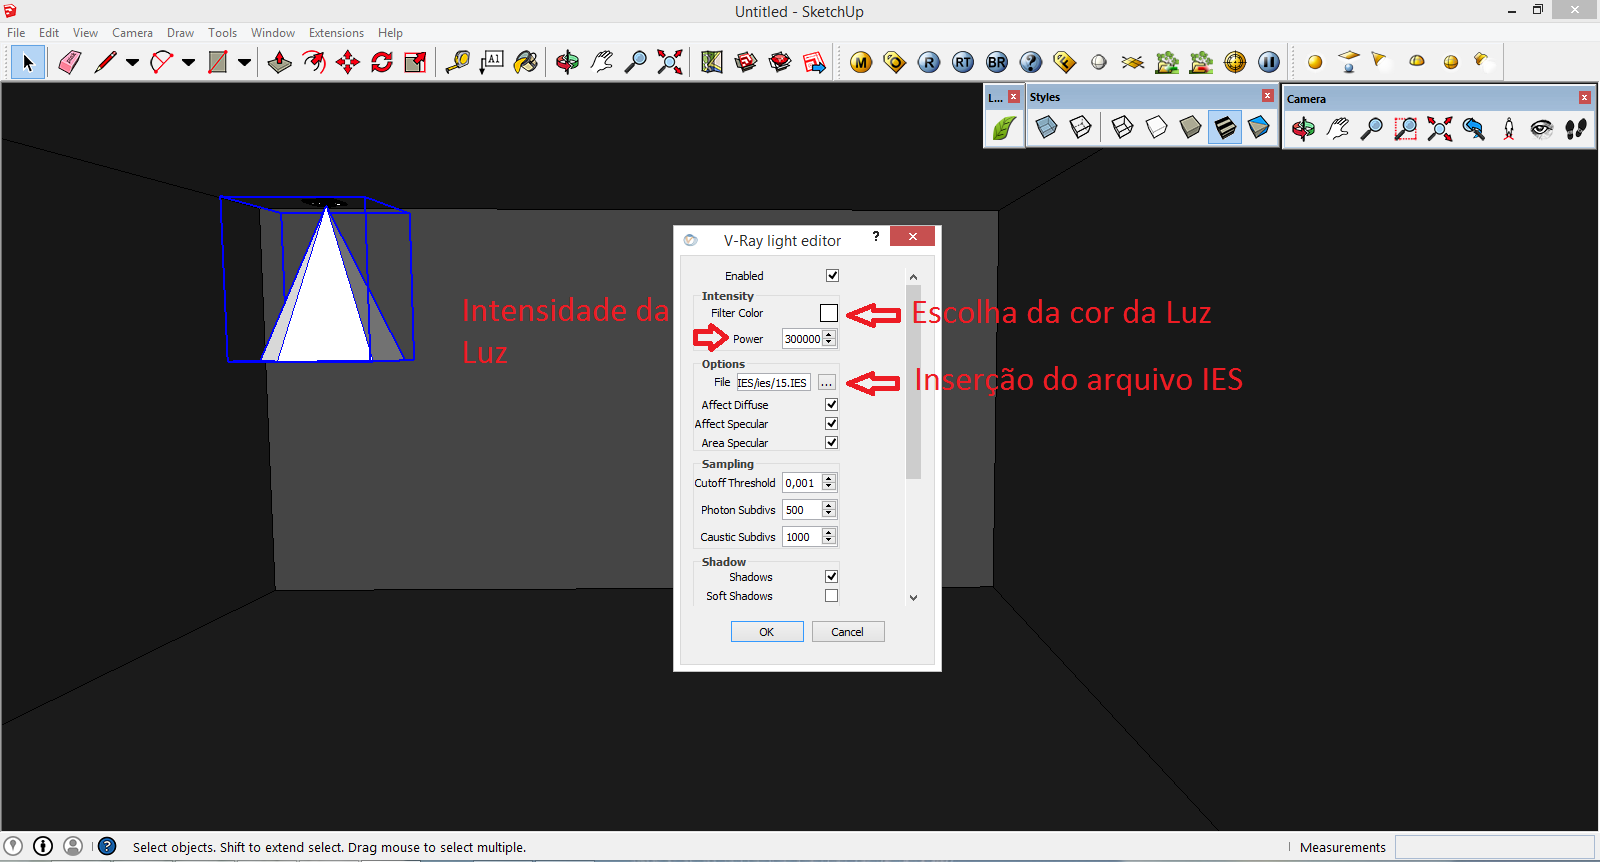
Task: Choose the Line pencil tool
Action: 105,62
